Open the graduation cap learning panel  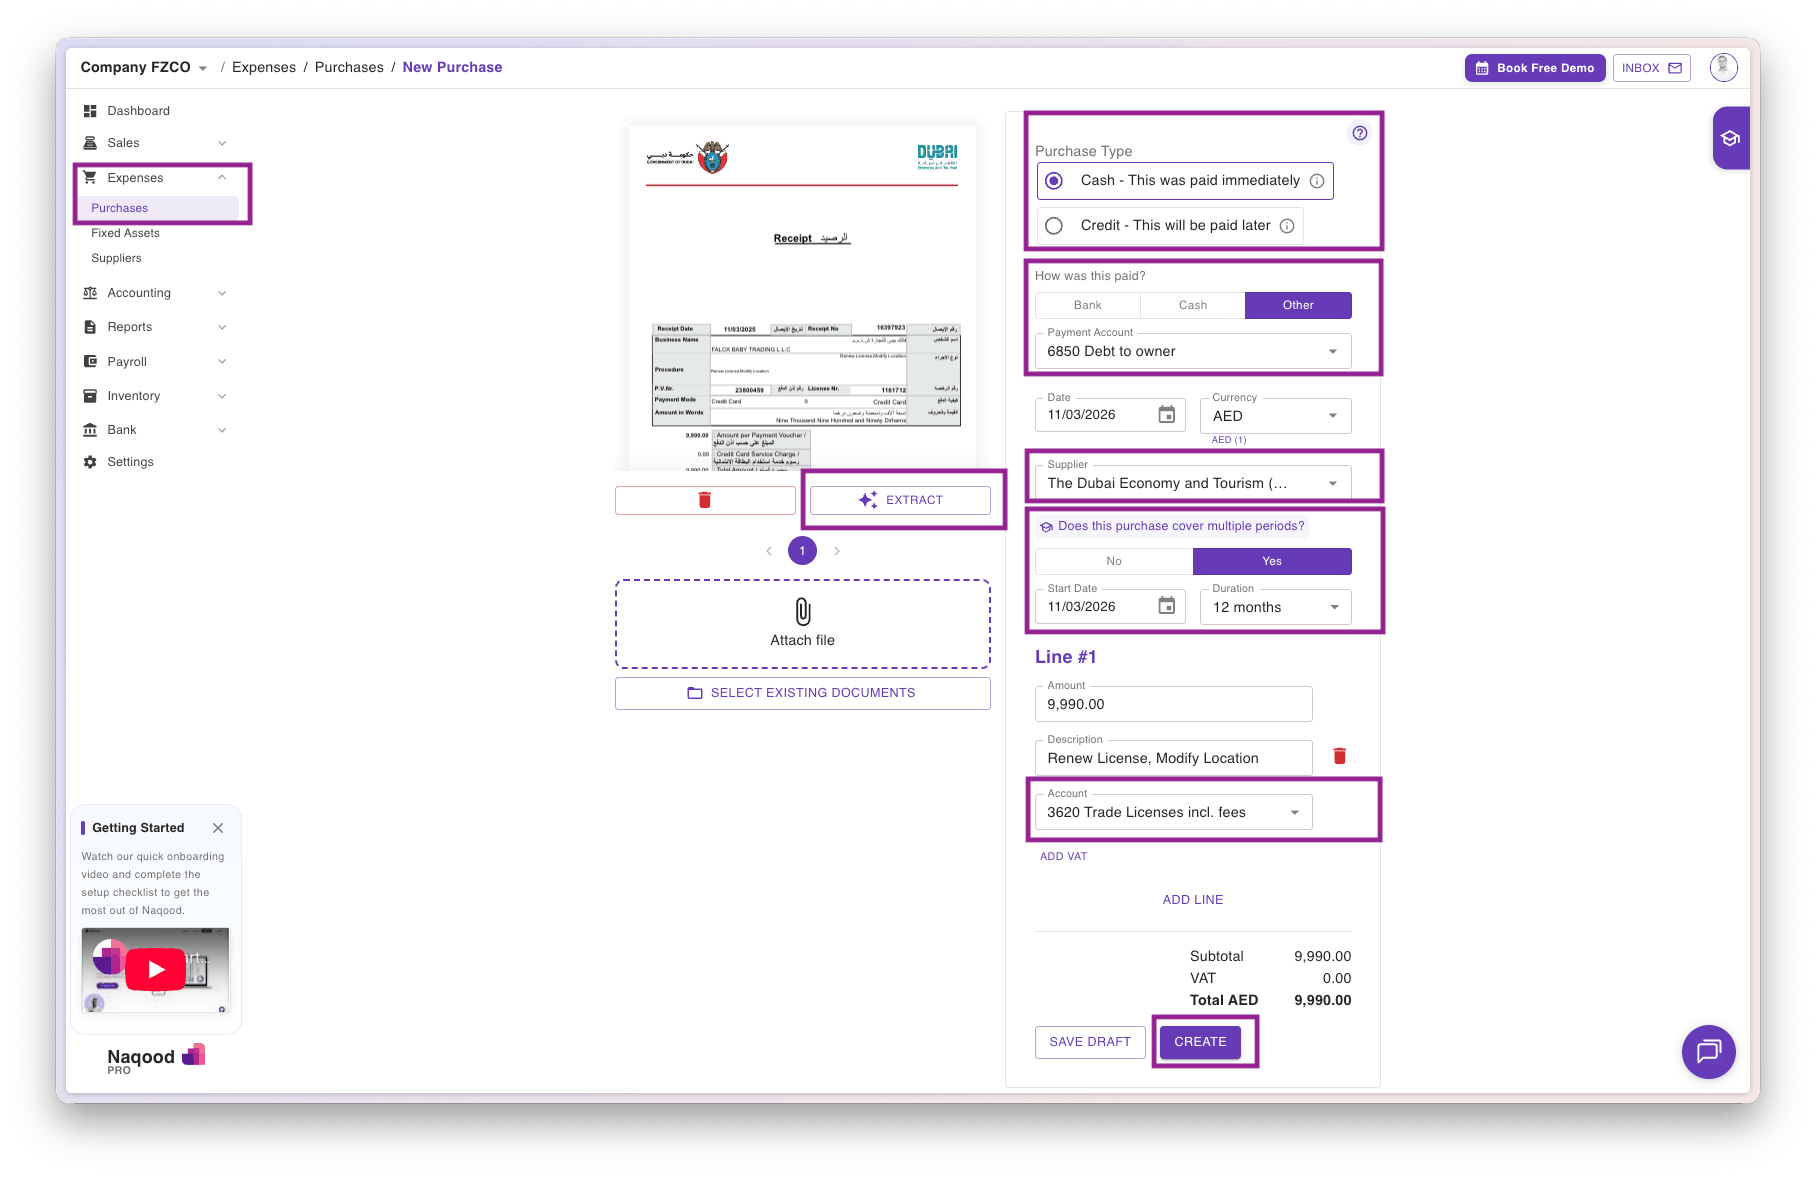[x=1730, y=138]
